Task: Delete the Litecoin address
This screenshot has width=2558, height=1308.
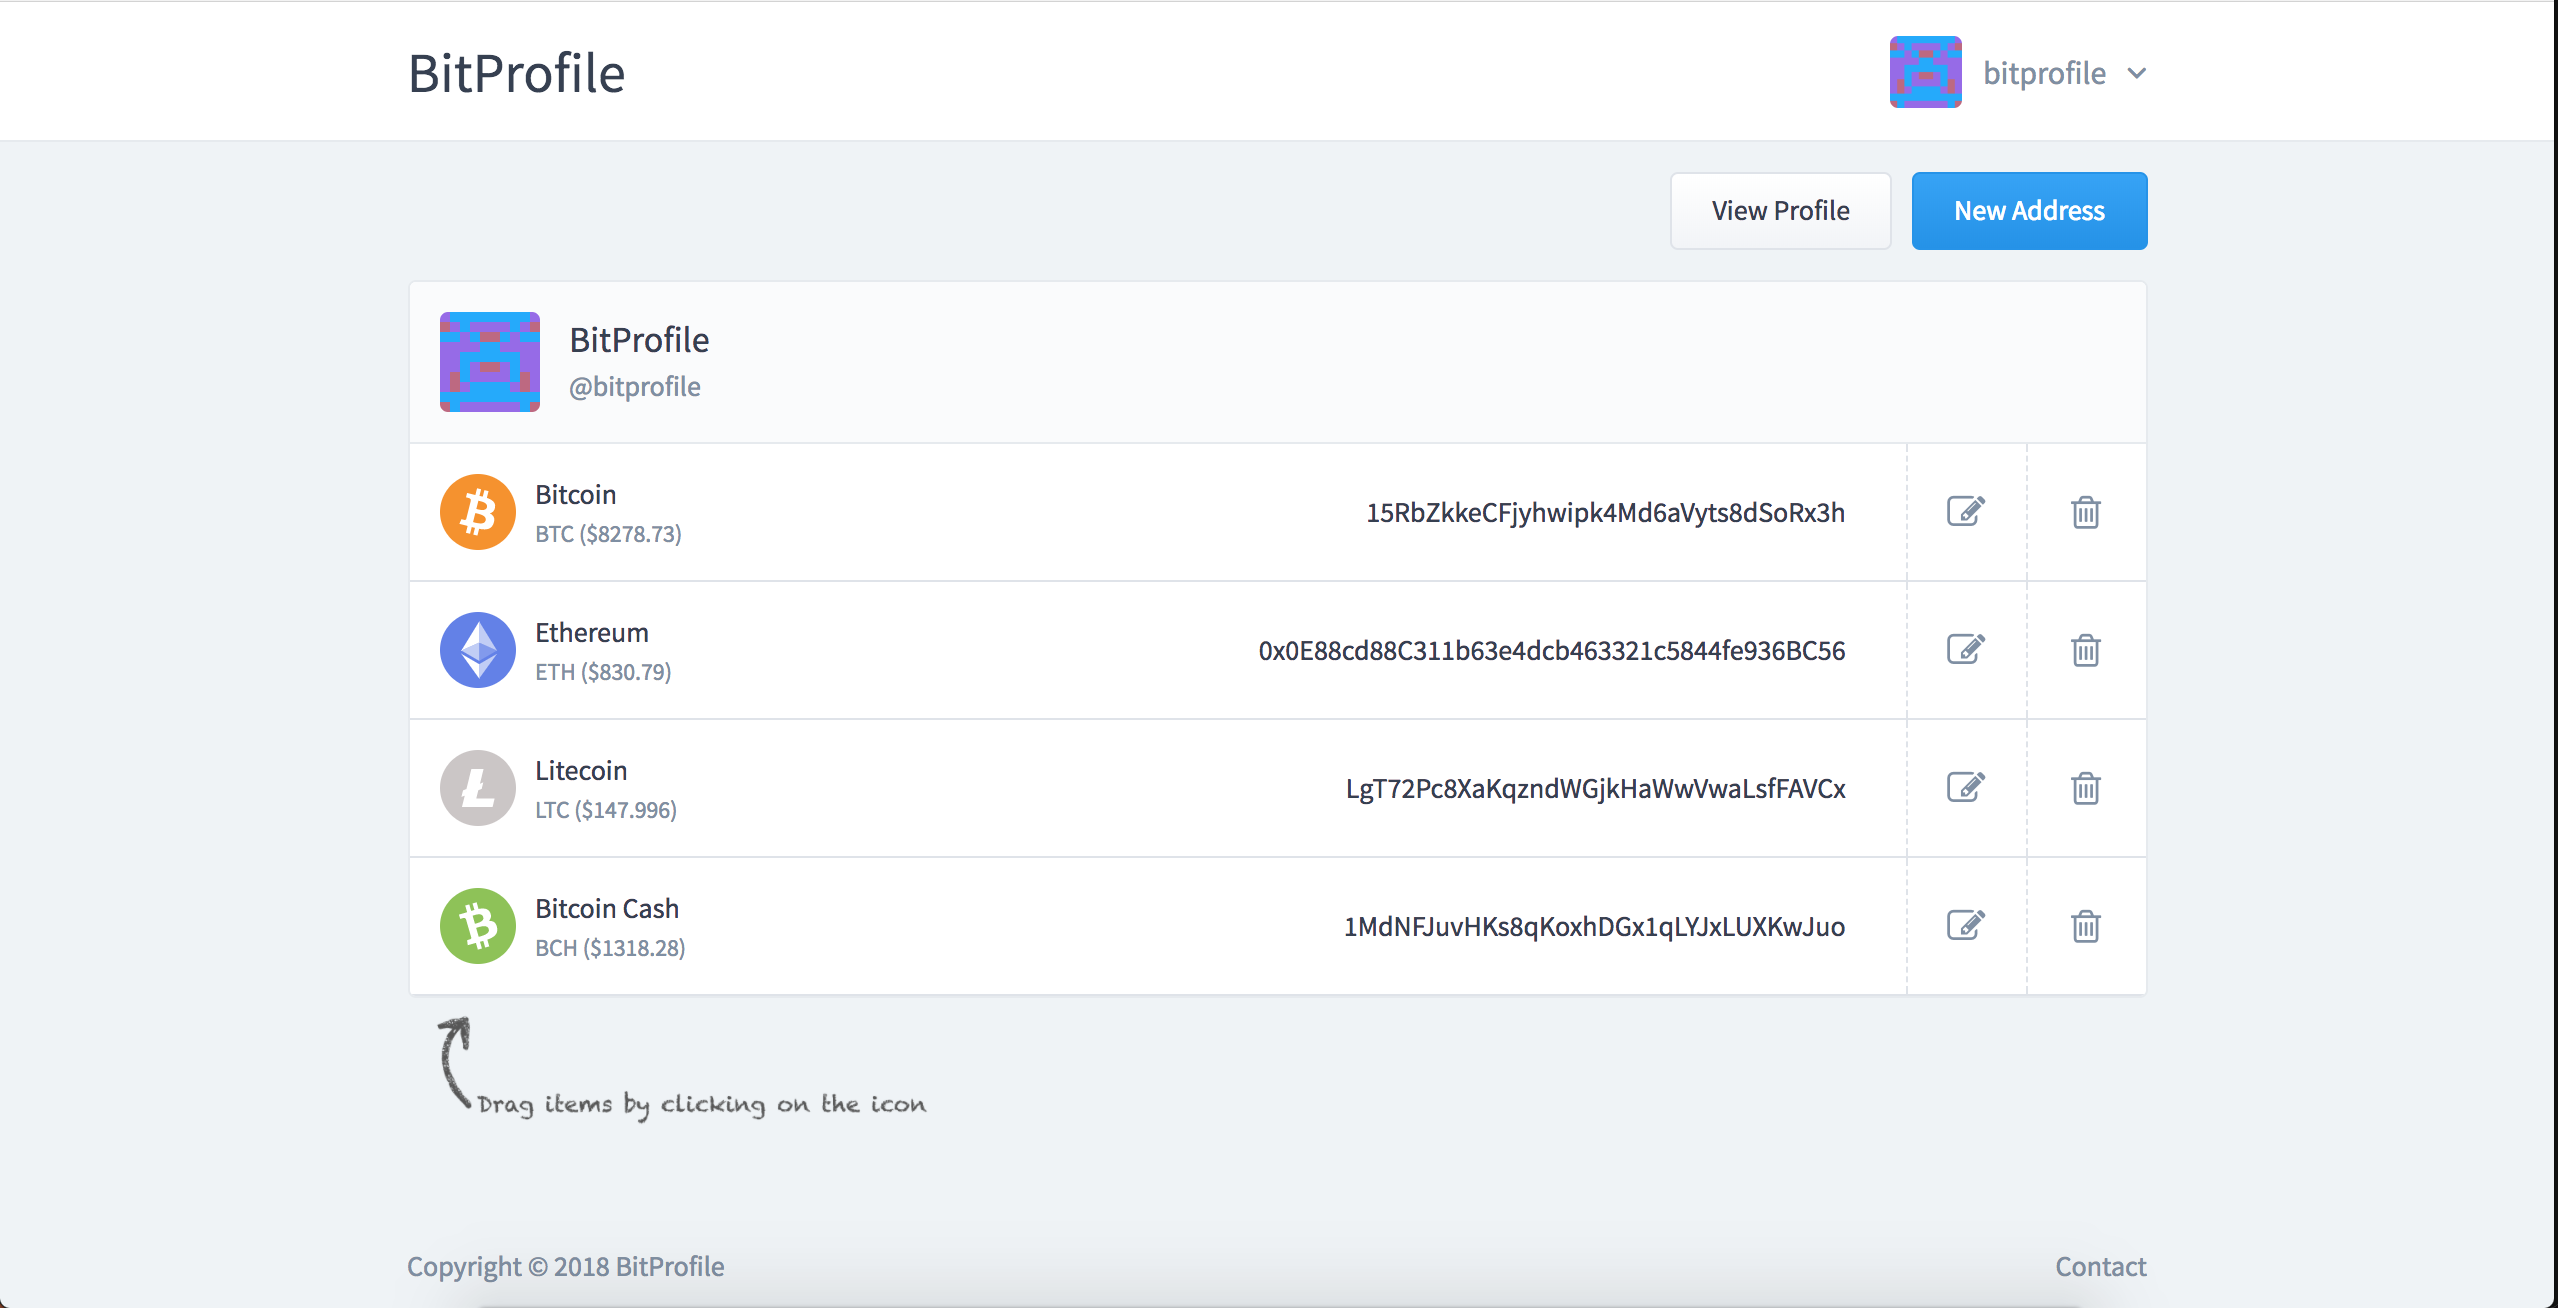Action: click(2085, 788)
